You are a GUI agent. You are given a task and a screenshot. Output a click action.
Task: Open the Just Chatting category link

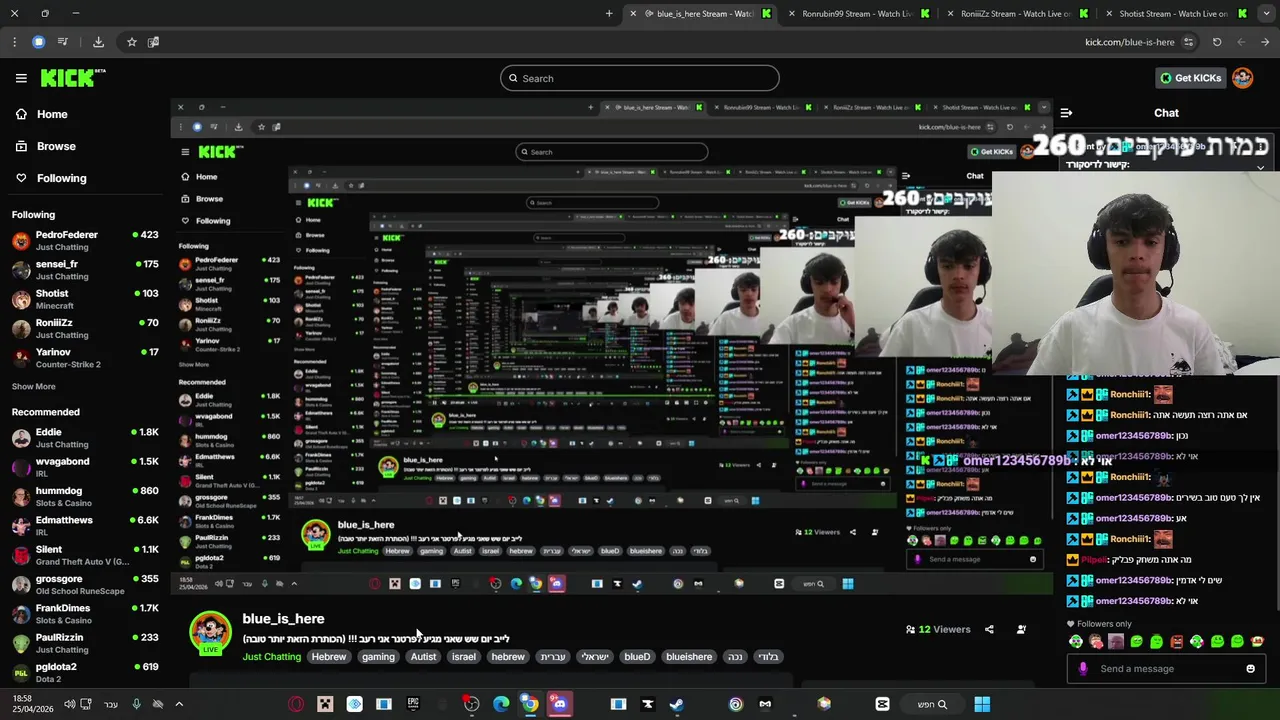pyautogui.click(x=271, y=657)
